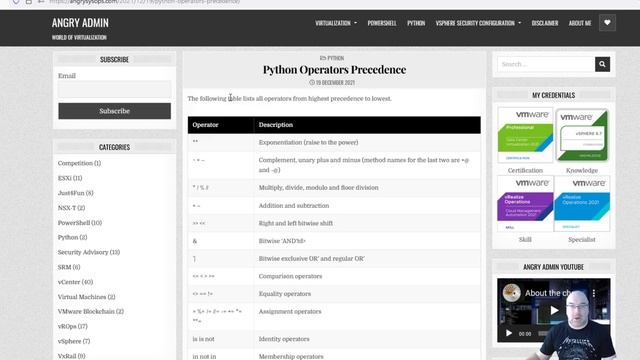Focus the Search input field

click(546, 64)
